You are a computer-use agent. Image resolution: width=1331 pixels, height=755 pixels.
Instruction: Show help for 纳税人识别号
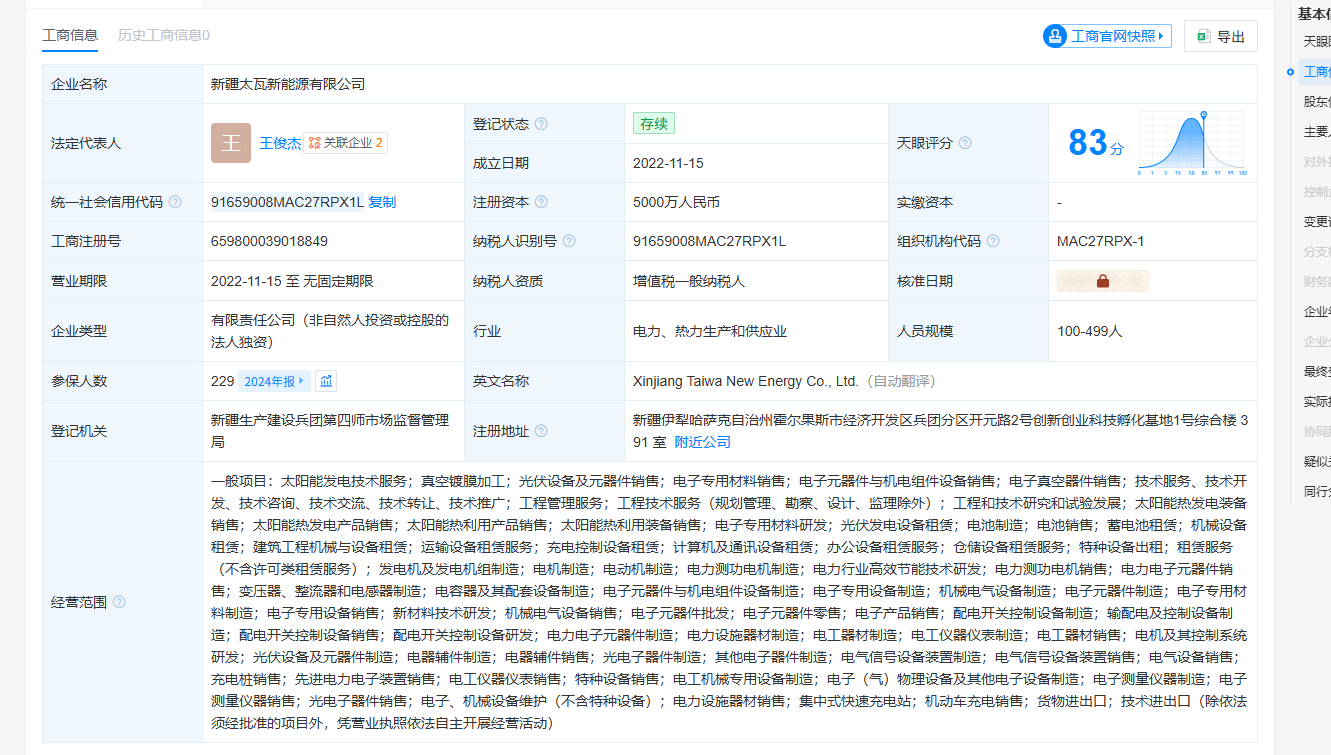point(569,241)
